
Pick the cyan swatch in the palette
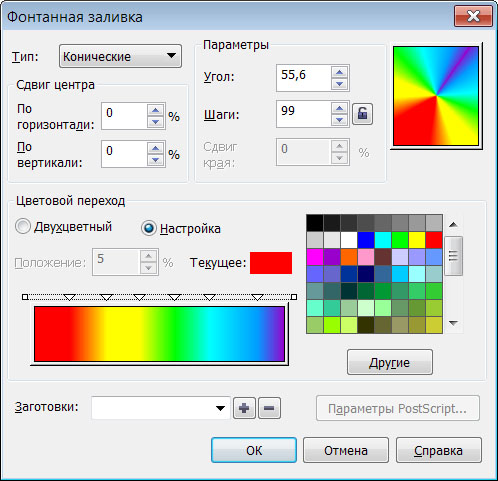383,240
